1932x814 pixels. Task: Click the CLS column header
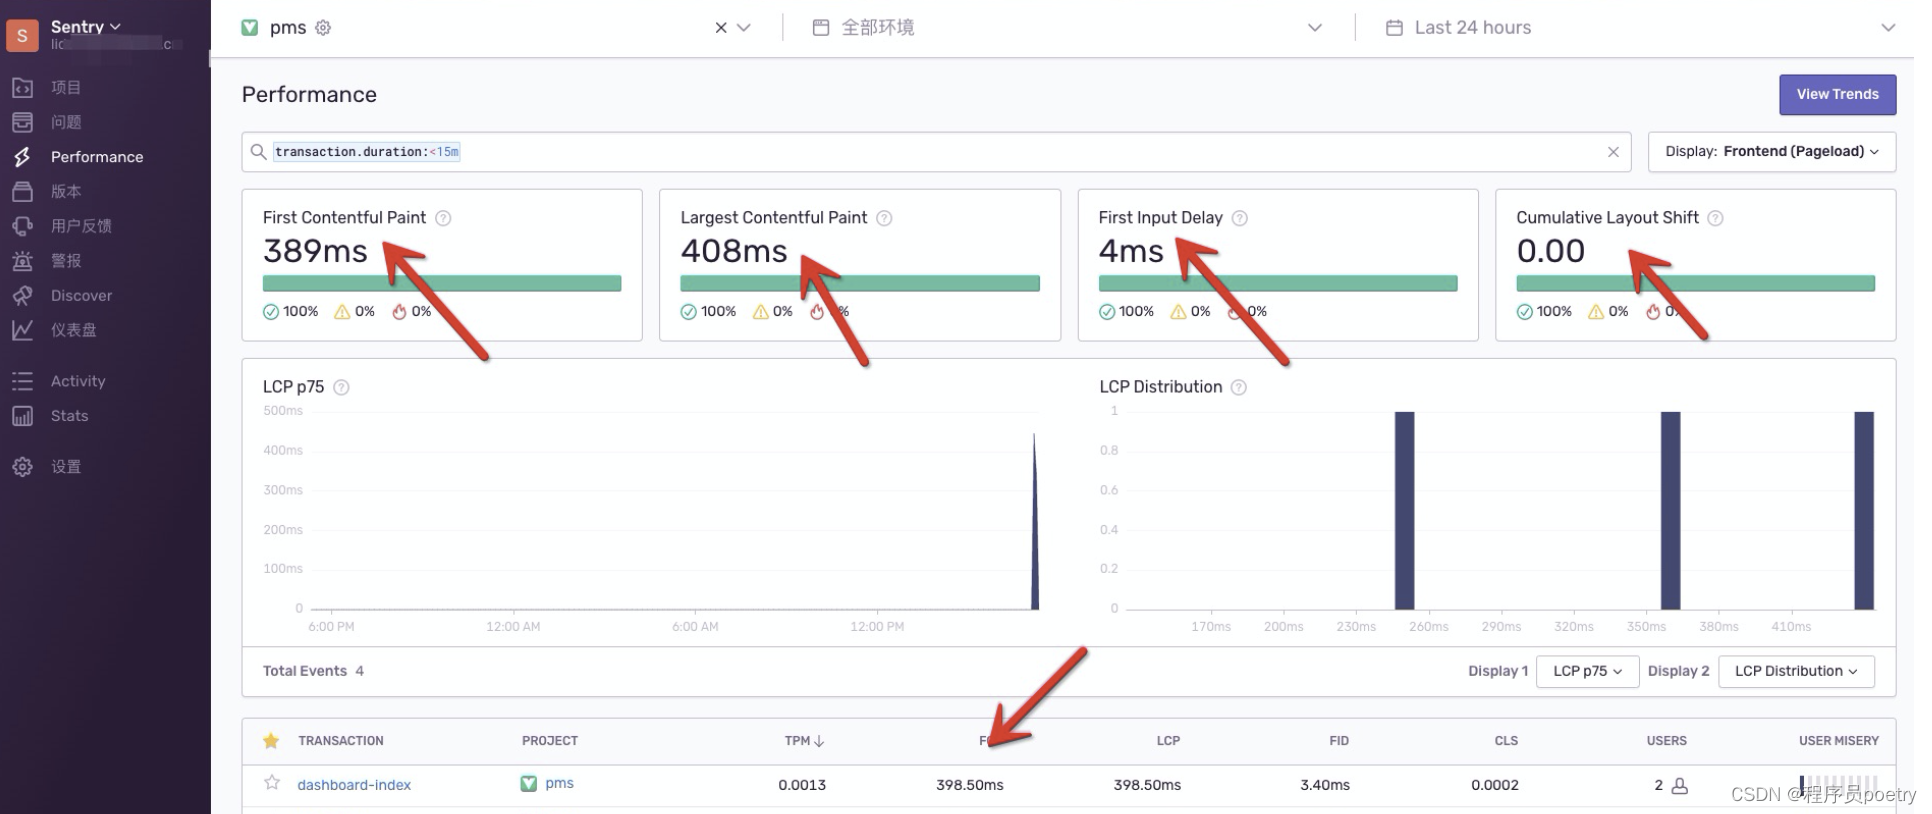tap(1506, 741)
